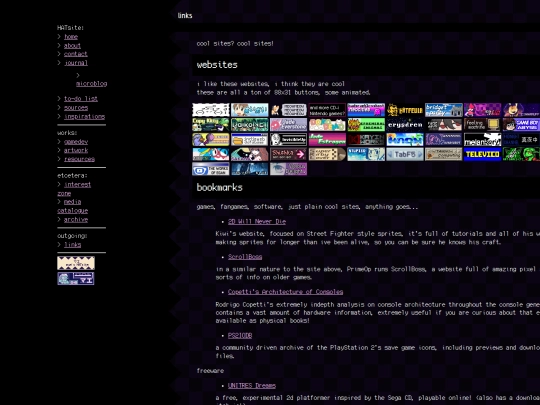Open the crysdren site button

[x=405, y=125]
